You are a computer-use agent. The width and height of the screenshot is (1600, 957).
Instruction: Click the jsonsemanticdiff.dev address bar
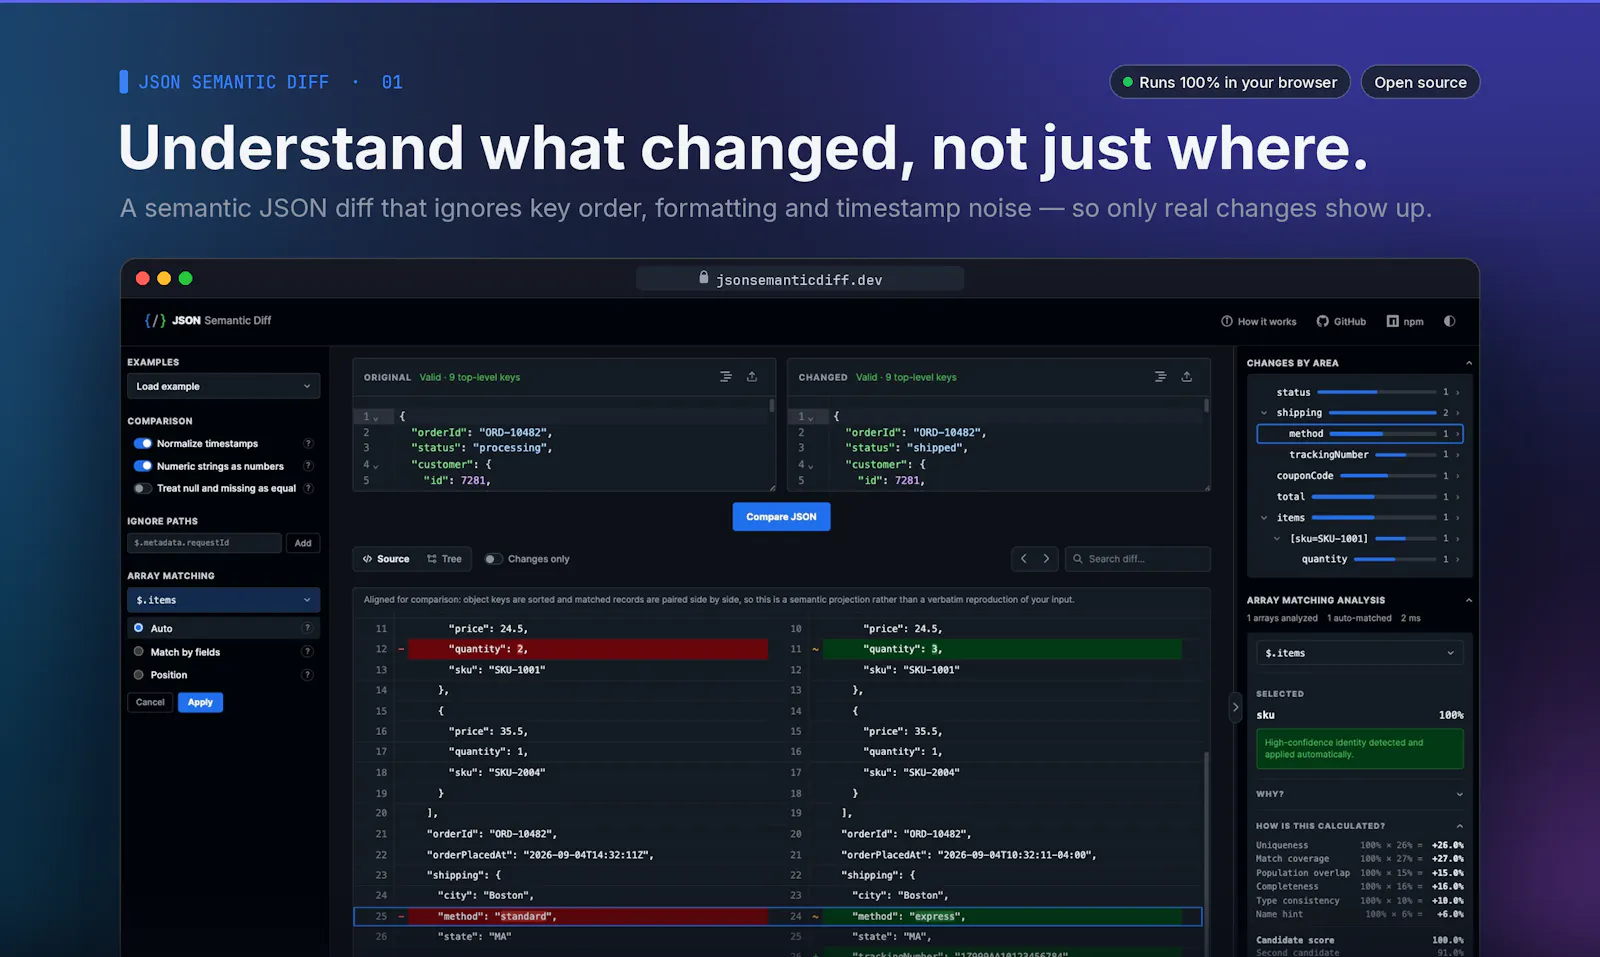(800, 279)
